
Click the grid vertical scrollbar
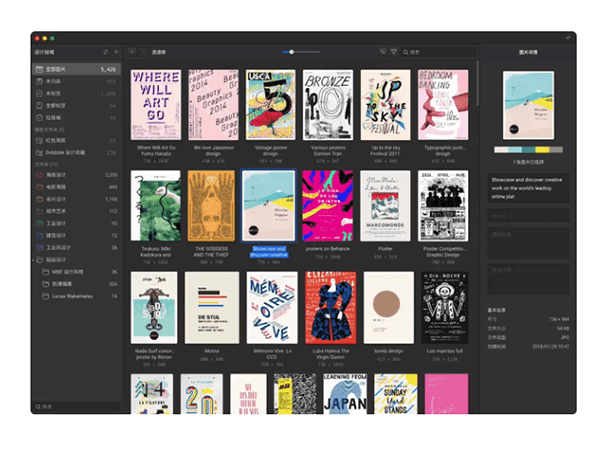pyautogui.click(x=478, y=83)
